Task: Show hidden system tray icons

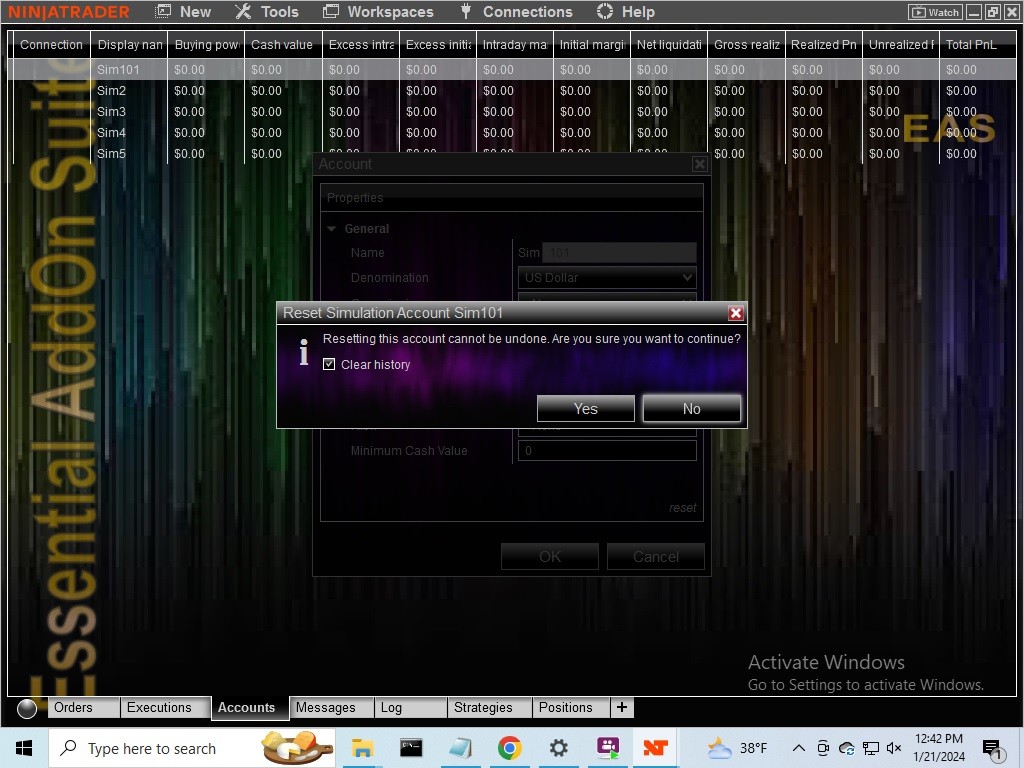Action: point(798,748)
